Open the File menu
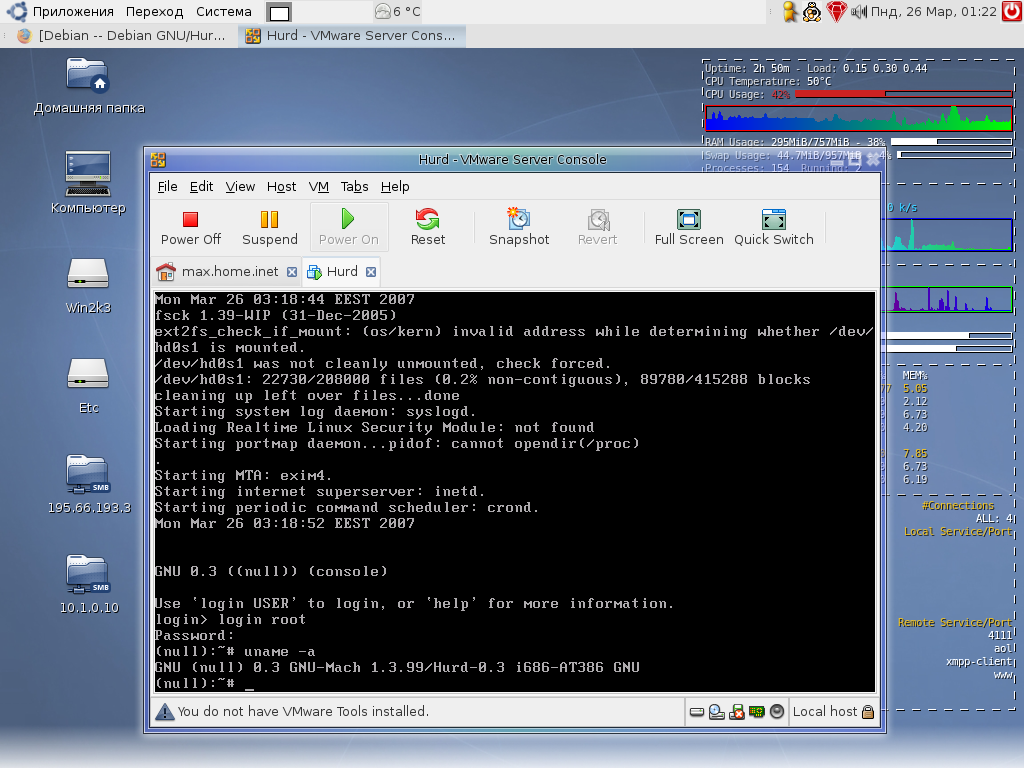 167,187
